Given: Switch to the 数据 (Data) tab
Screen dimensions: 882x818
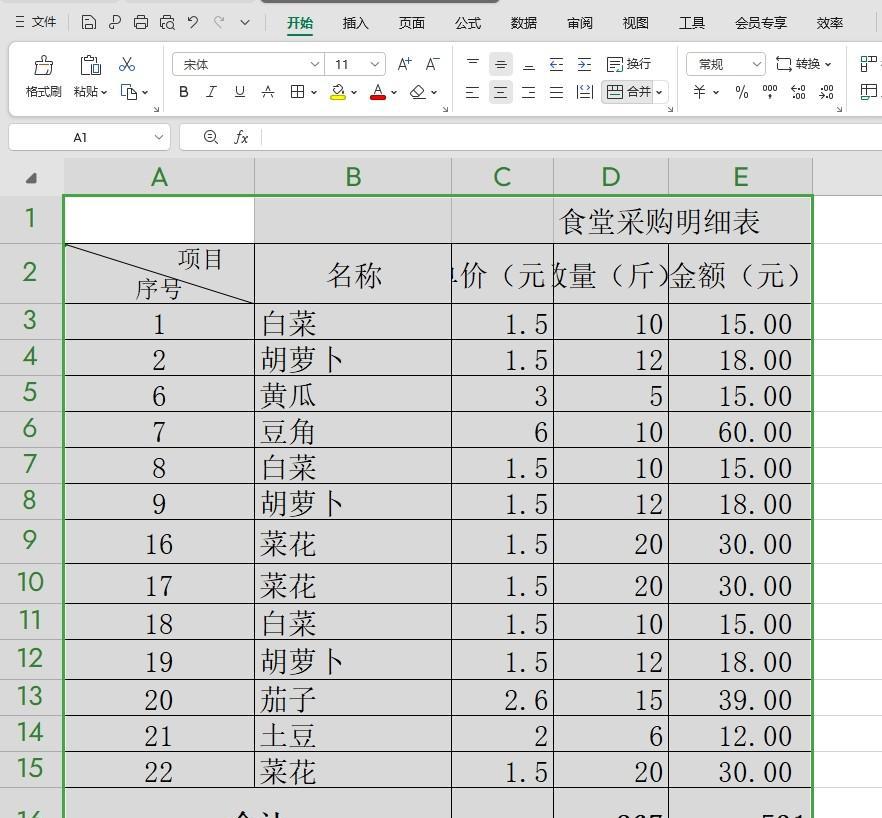Looking at the screenshot, I should pos(524,23).
